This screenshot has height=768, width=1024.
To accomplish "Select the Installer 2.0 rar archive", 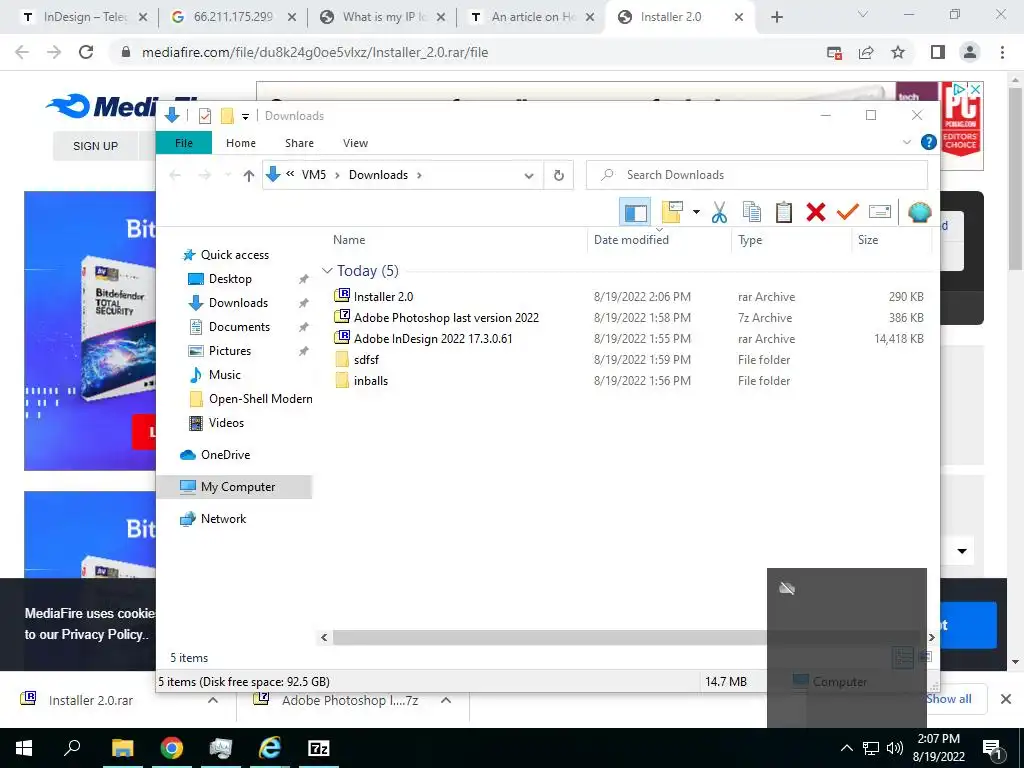I will point(383,296).
